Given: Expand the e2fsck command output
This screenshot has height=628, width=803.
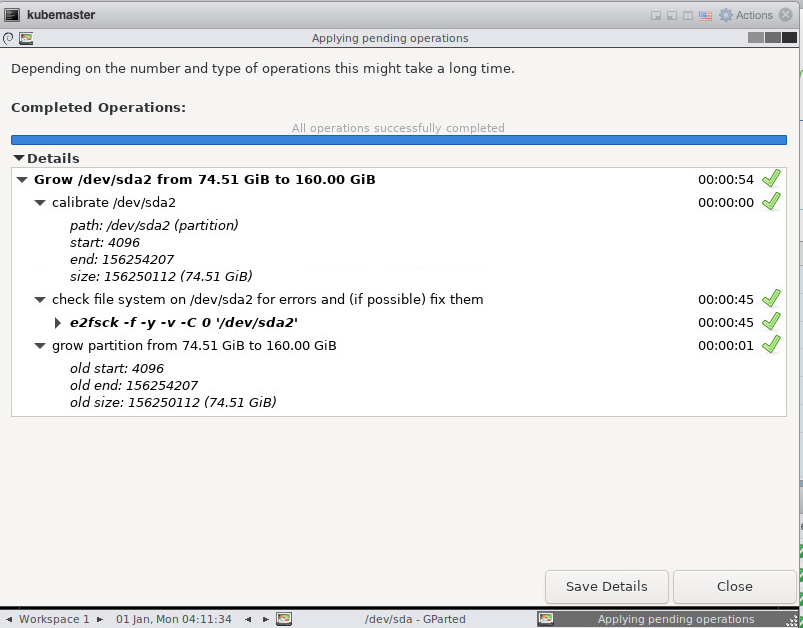Looking at the screenshot, I should [58, 323].
